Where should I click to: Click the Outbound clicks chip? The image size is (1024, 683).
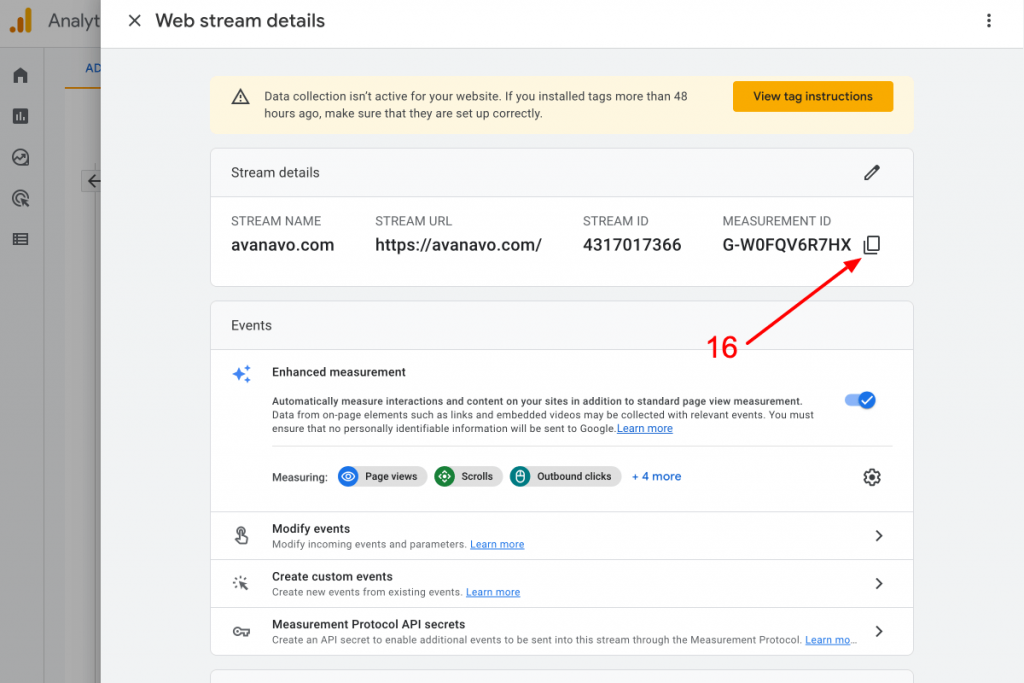pyautogui.click(x=566, y=477)
